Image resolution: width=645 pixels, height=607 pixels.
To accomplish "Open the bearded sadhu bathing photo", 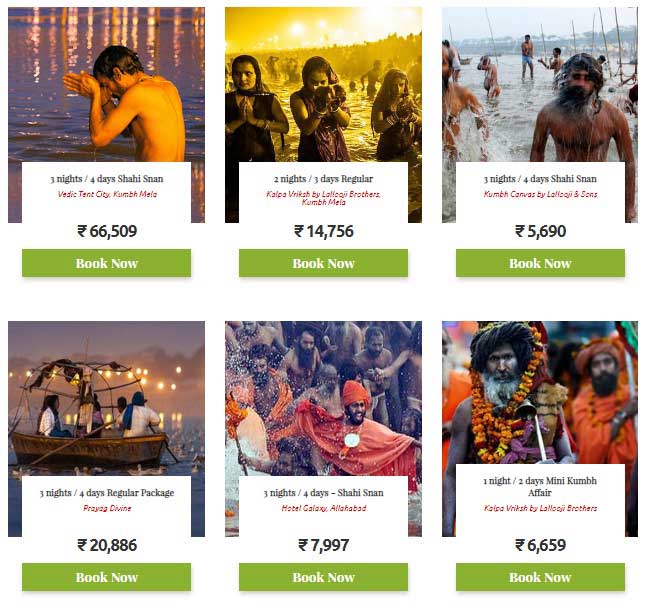I will 540,84.
